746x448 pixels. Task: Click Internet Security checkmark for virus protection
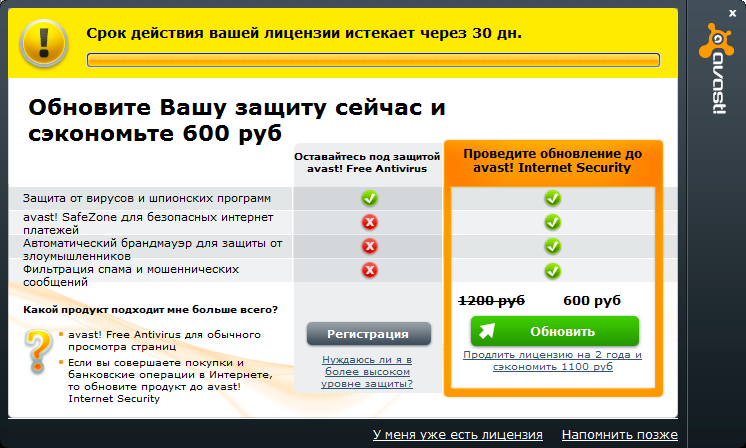pyautogui.click(x=552, y=198)
